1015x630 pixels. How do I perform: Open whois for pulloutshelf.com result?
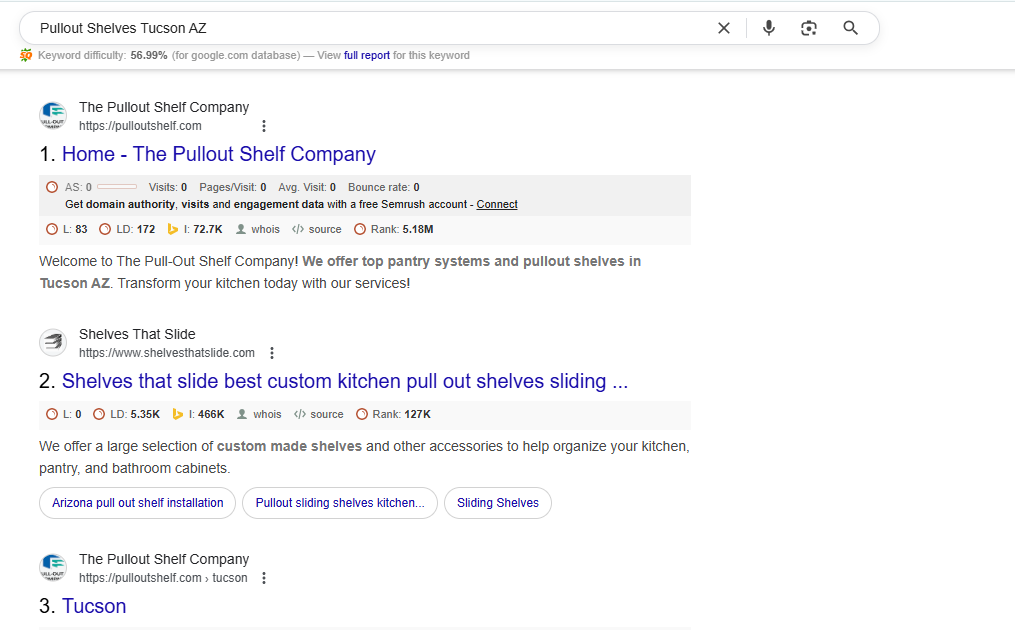(258, 230)
